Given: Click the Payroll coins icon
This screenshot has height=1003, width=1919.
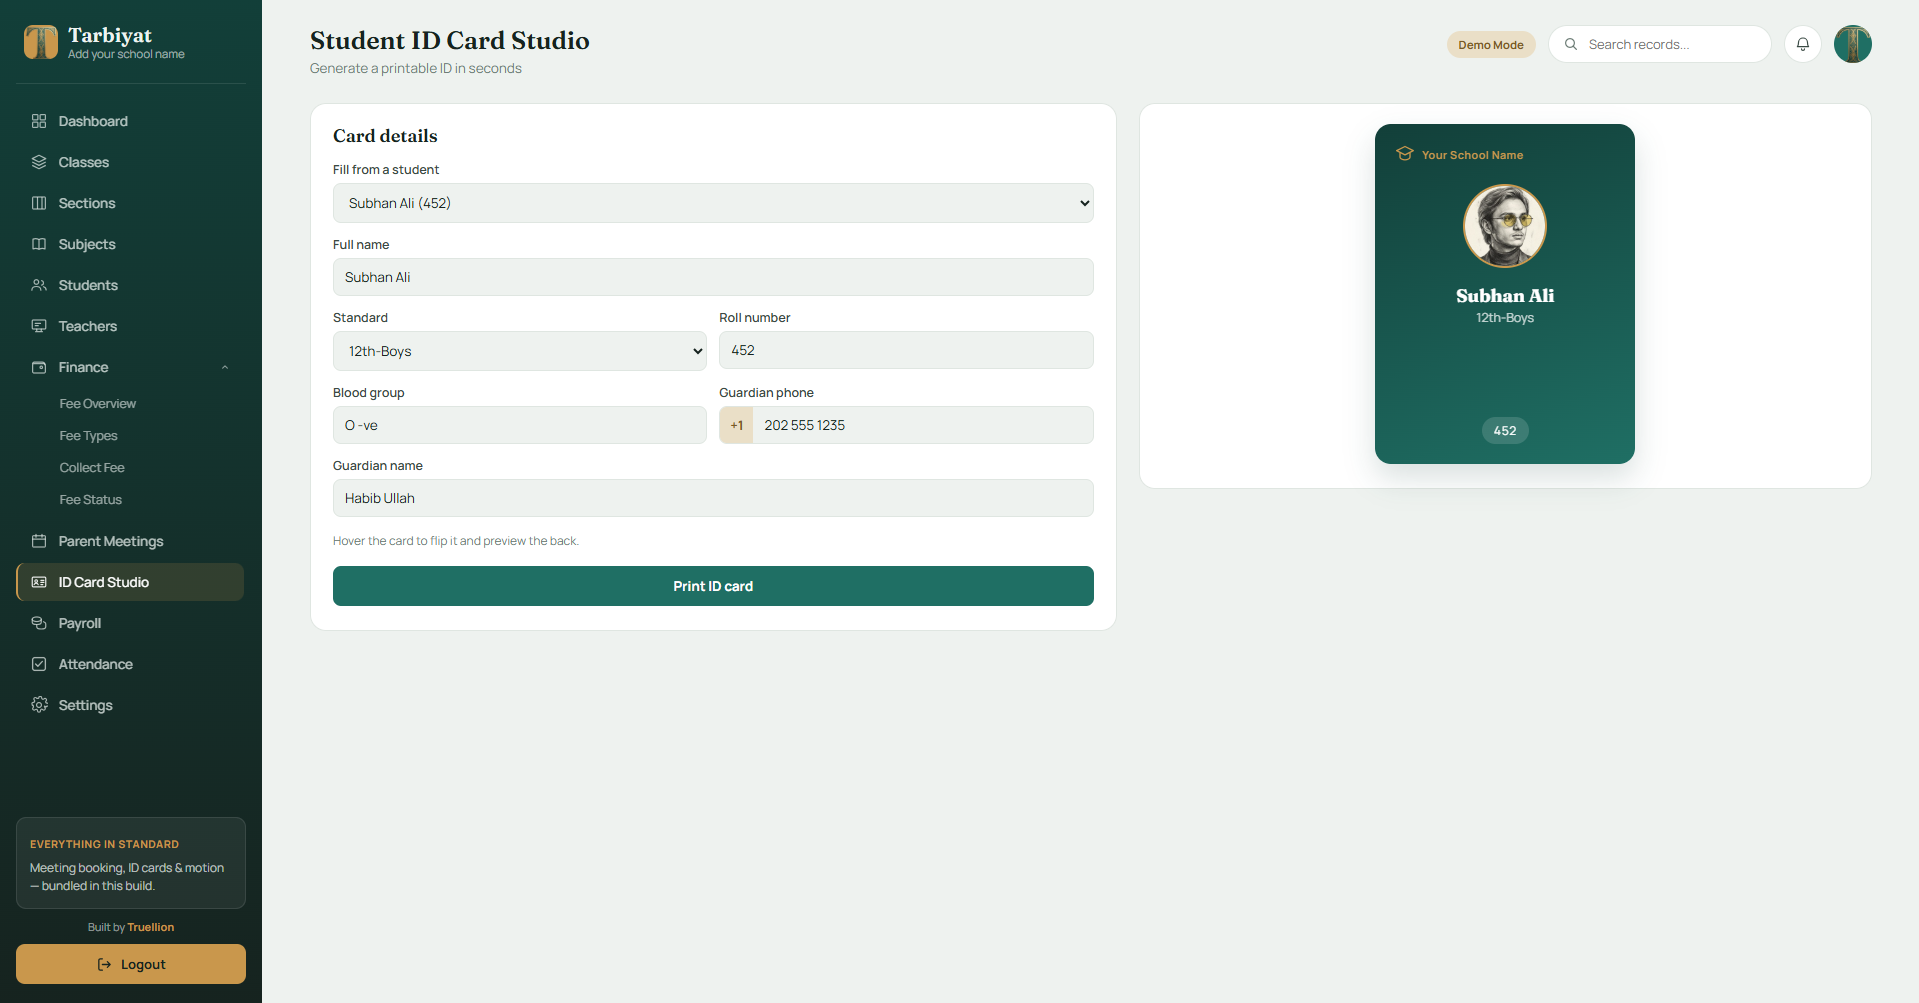Looking at the screenshot, I should [x=39, y=623].
